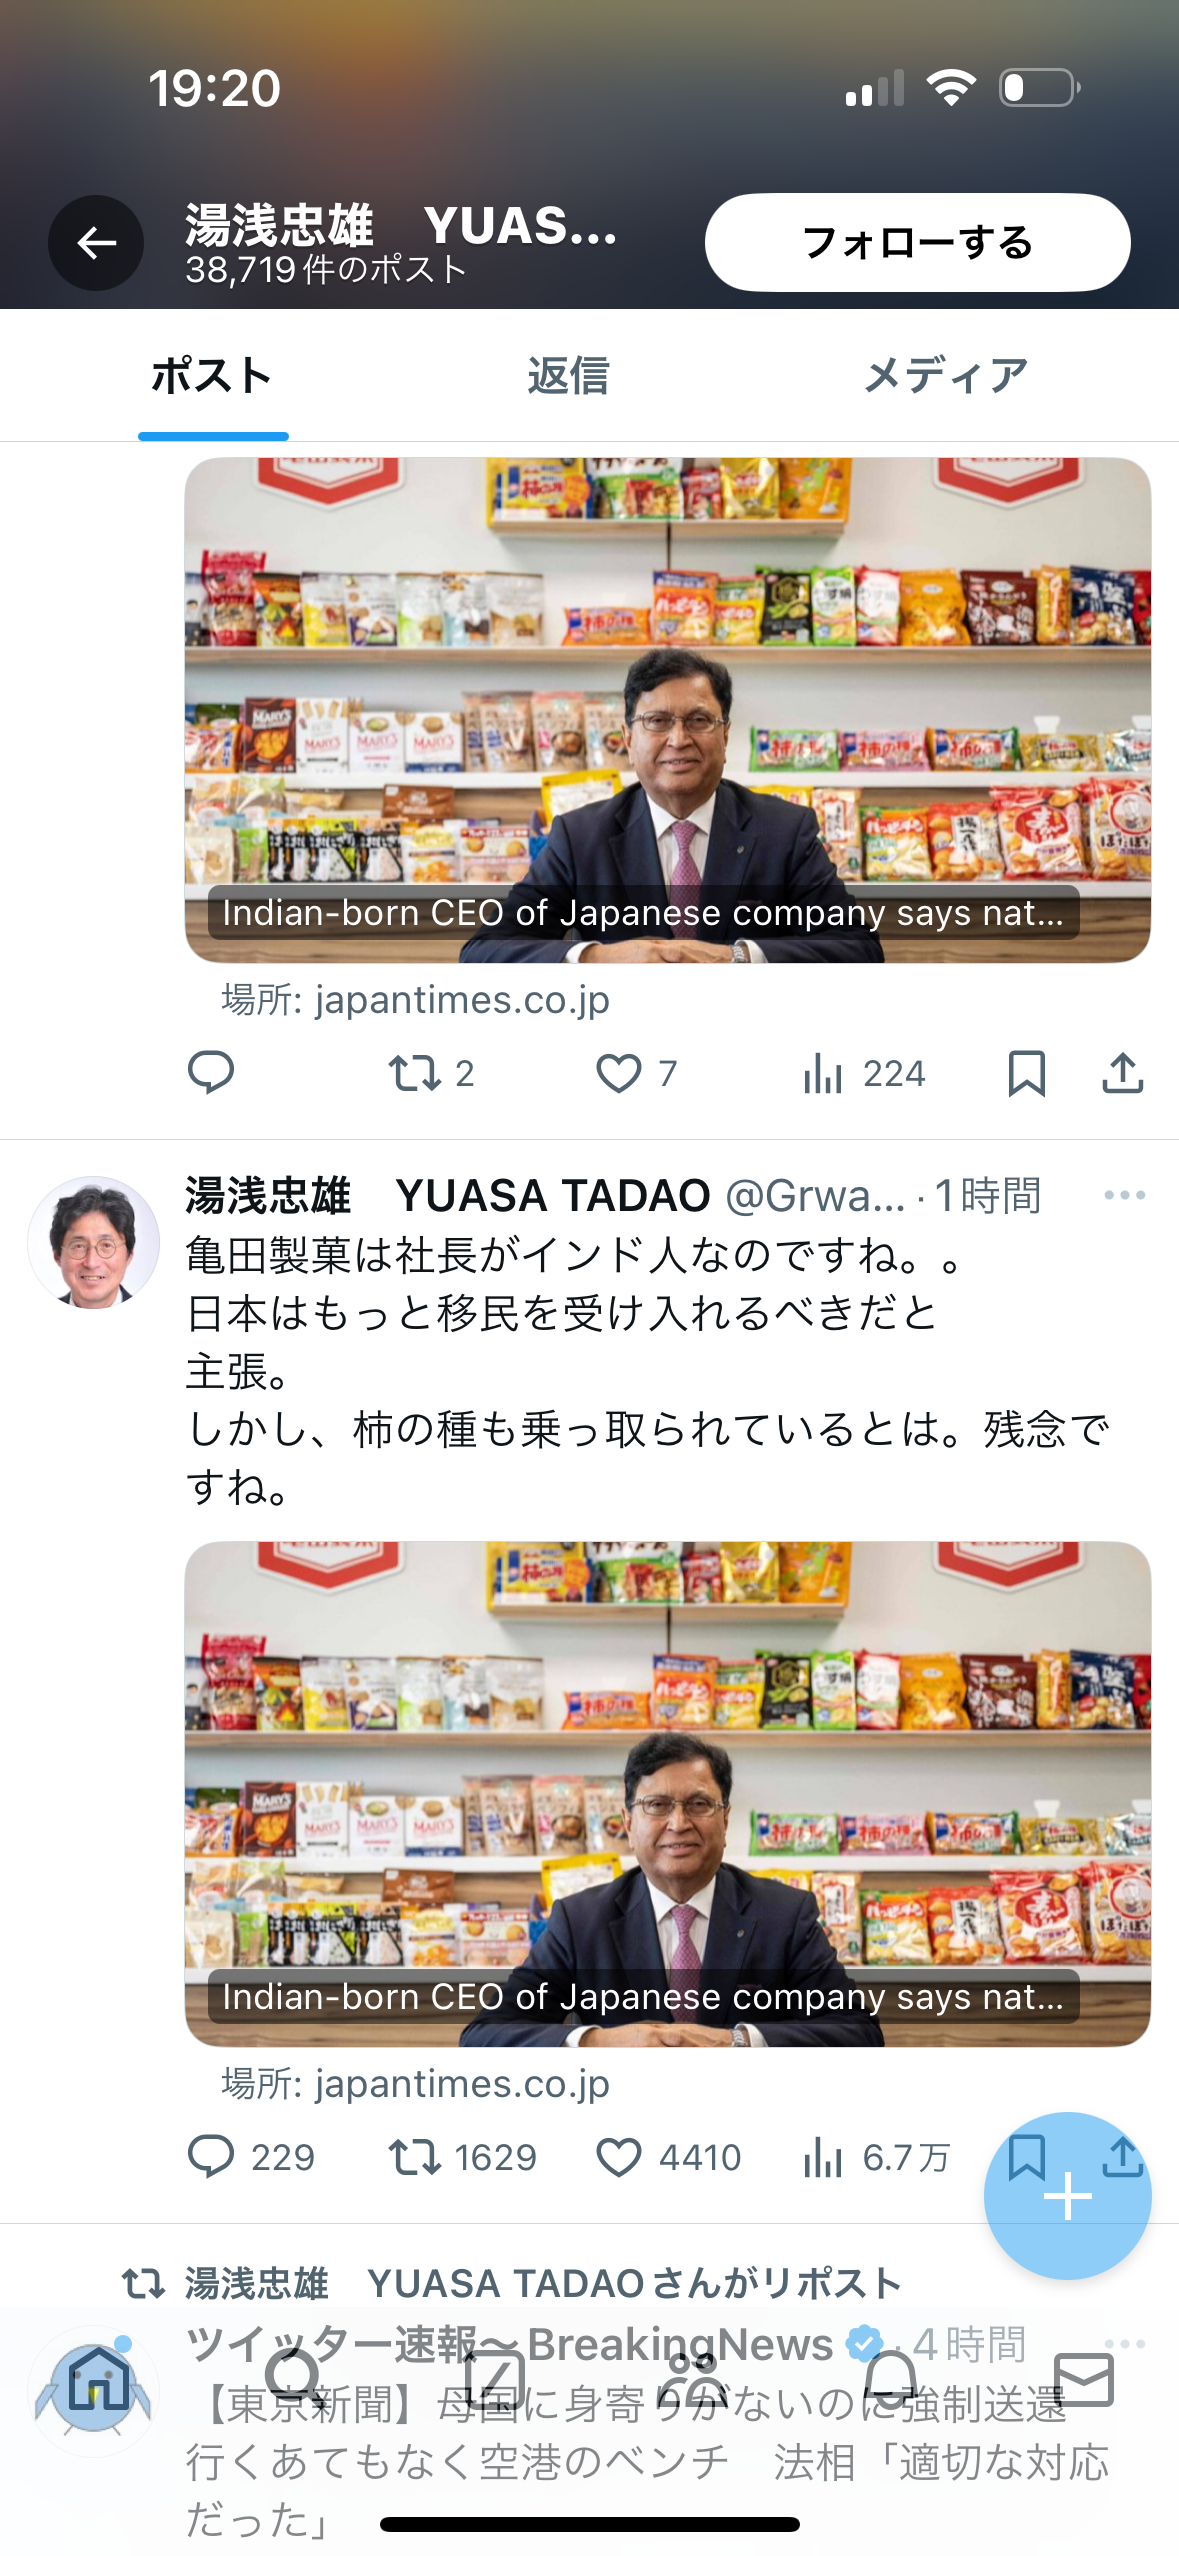Like the post with 4410 likes
The image size is (1179, 2556).
tap(668, 2157)
